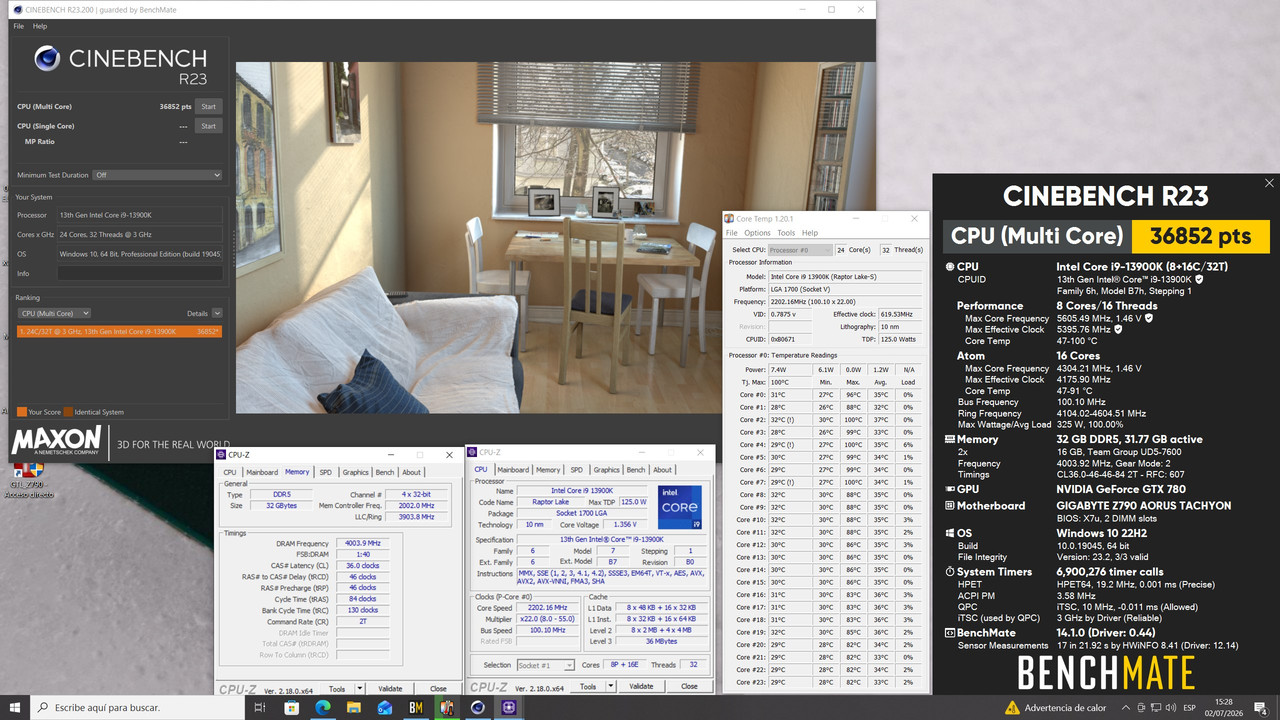1280x720 pixels.
Task: Open File Explorer from the taskbar
Action: click(x=353, y=707)
